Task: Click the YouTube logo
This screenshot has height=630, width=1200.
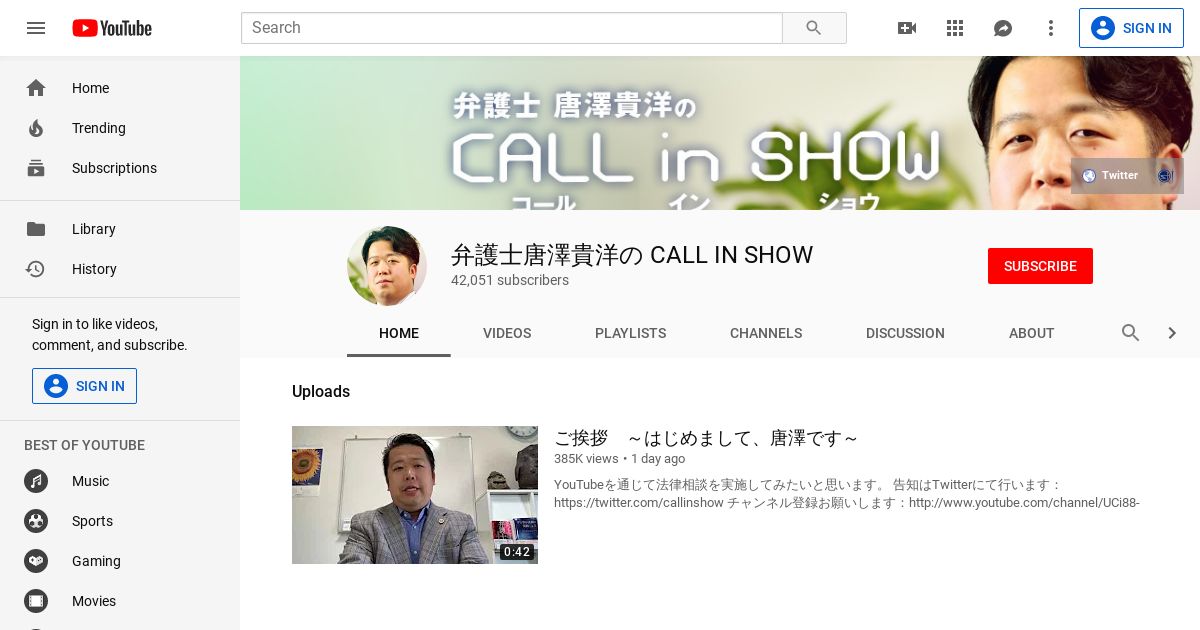Action: (112, 28)
